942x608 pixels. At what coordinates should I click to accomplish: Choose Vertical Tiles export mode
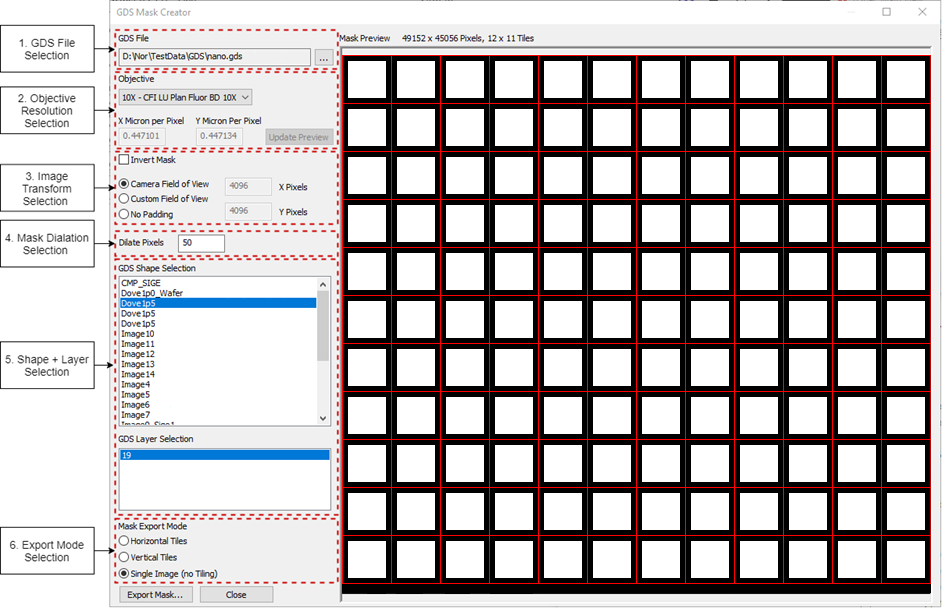point(124,557)
